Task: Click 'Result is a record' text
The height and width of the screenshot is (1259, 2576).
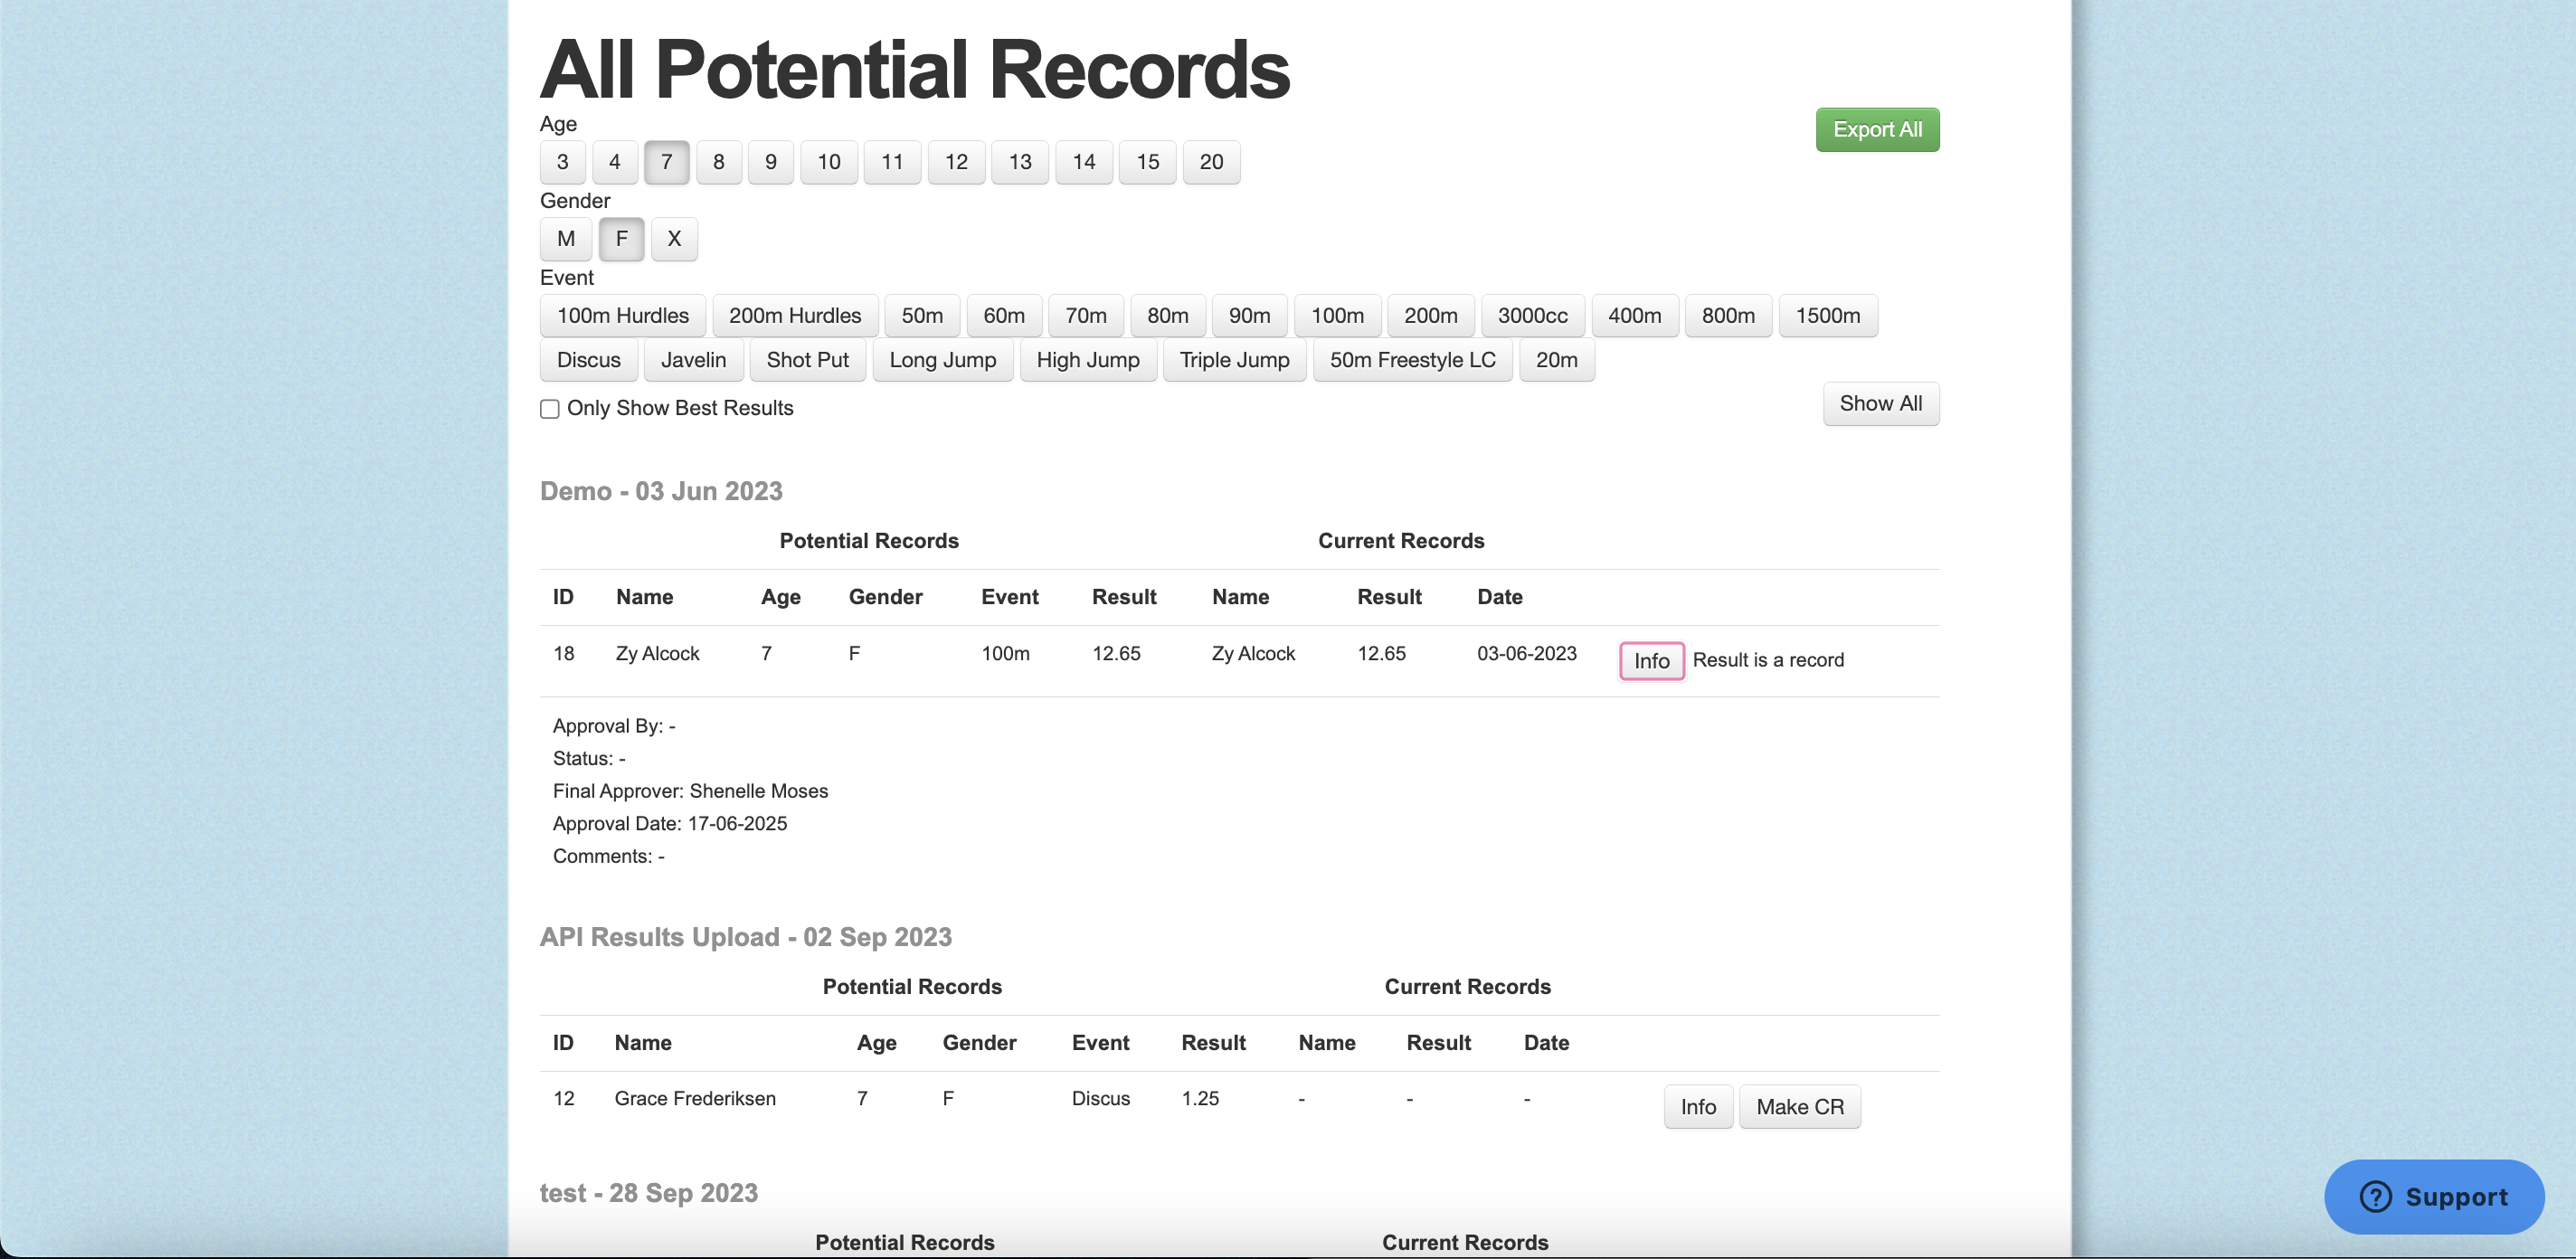Action: point(1768,660)
